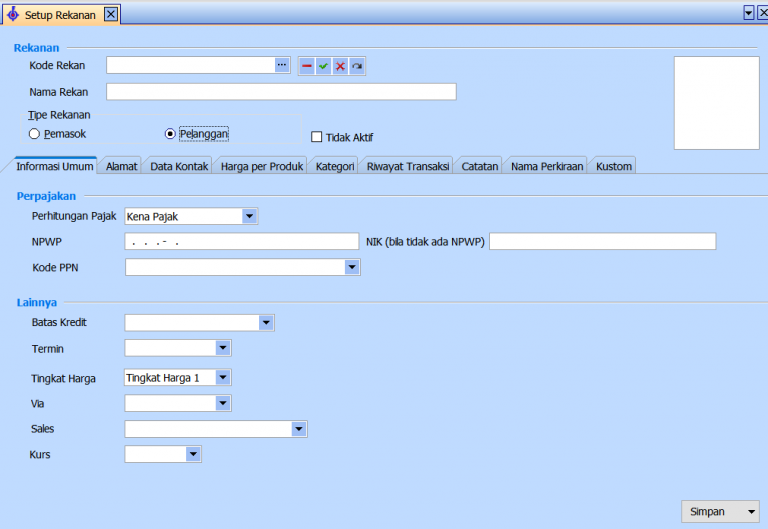Expand the Perhitungan Pajak dropdown
This screenshot has height=529, width=768.
click(x=249, y=216)
